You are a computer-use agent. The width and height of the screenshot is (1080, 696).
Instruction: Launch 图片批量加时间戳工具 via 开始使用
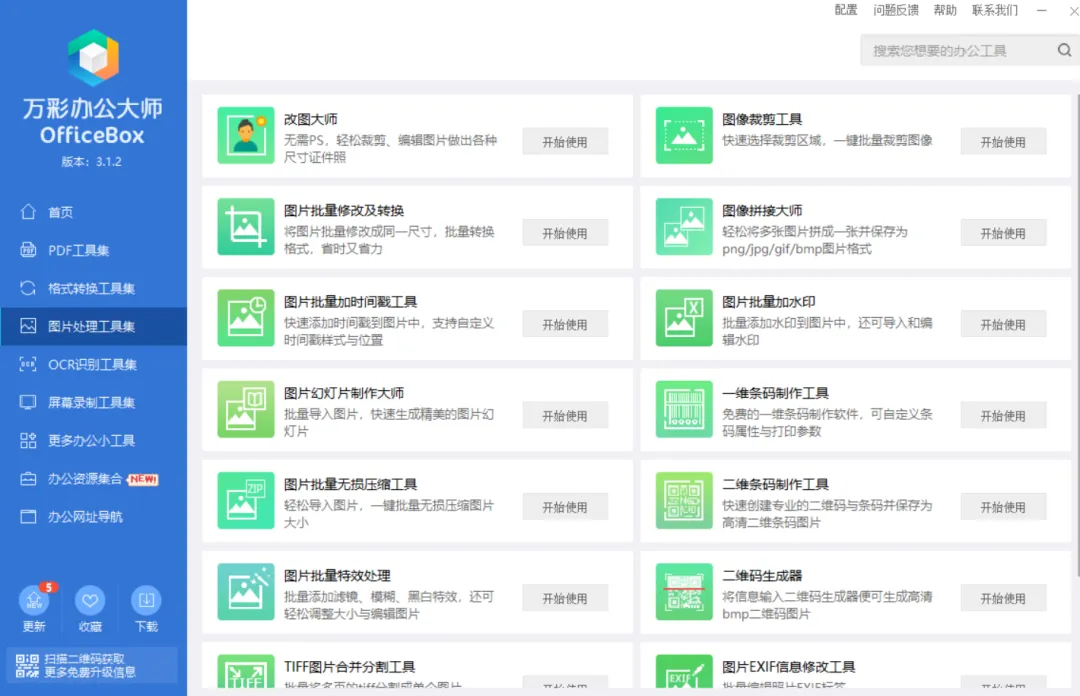[565, 325]
